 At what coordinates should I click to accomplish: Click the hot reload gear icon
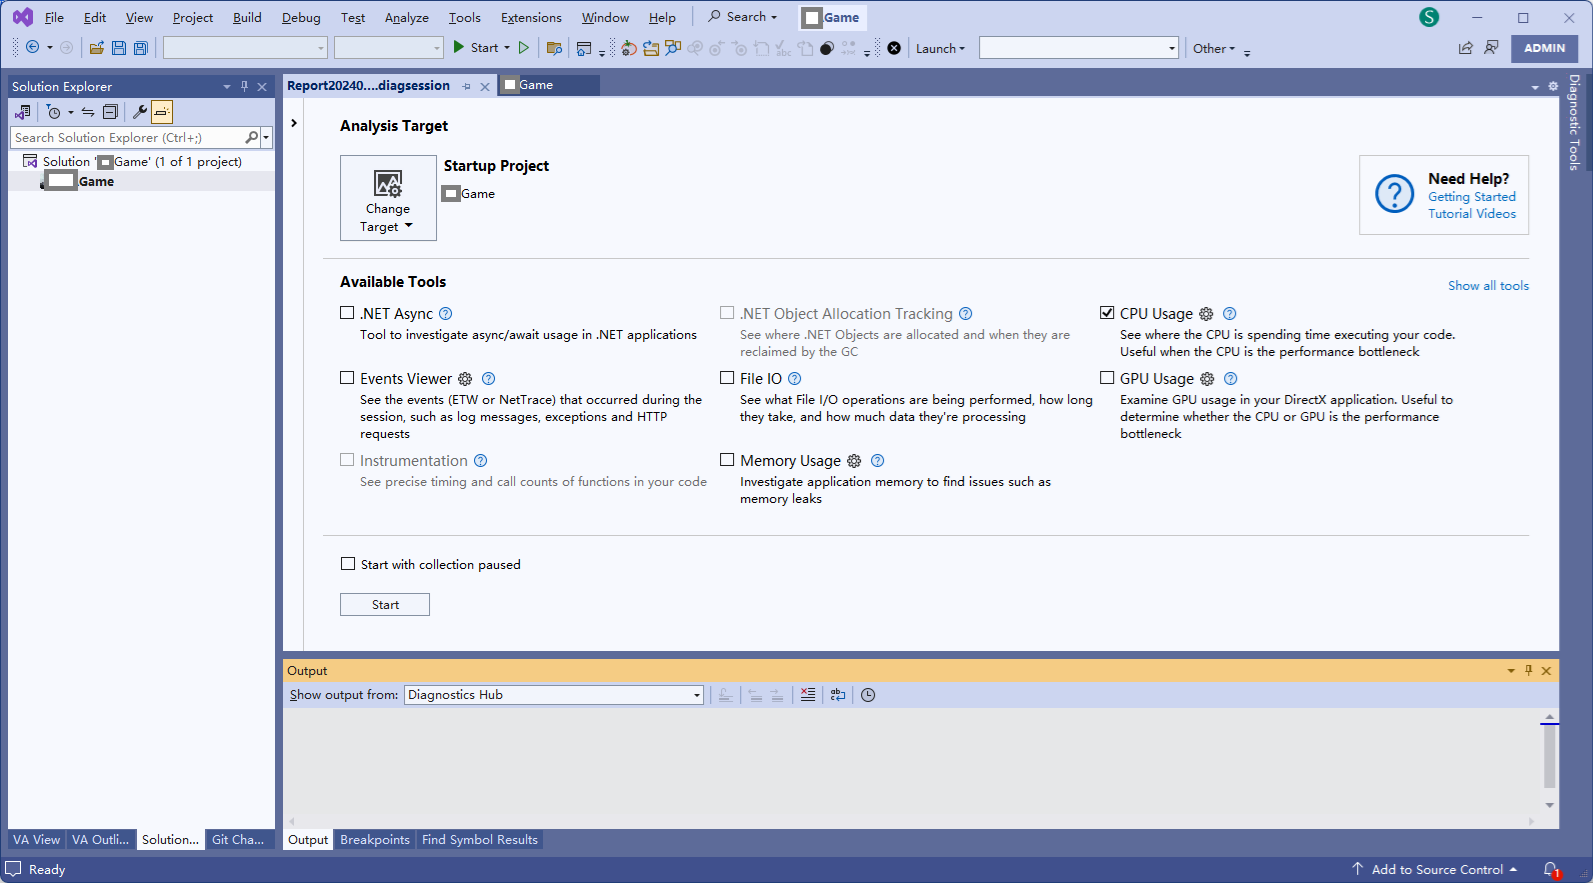(x=628, y=48)
